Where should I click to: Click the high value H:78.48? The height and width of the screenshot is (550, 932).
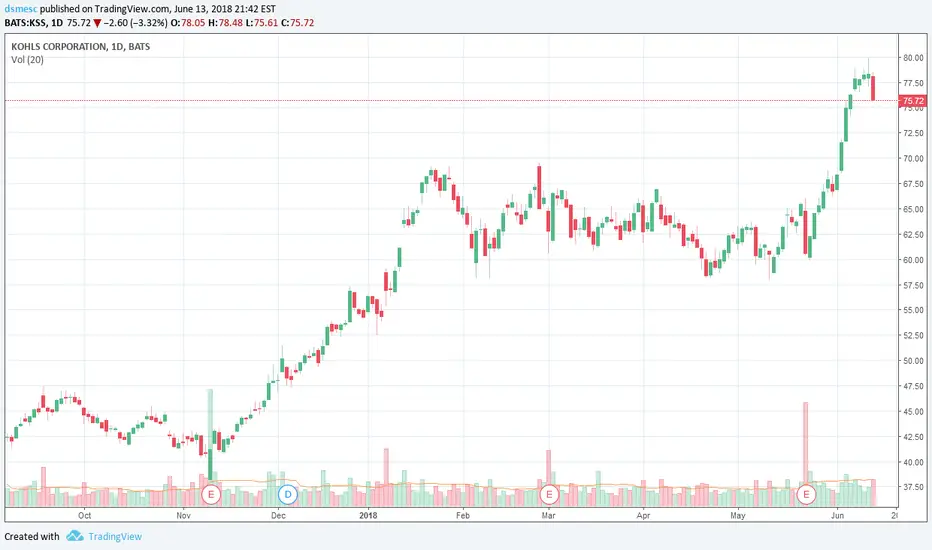tap(225, 23)
